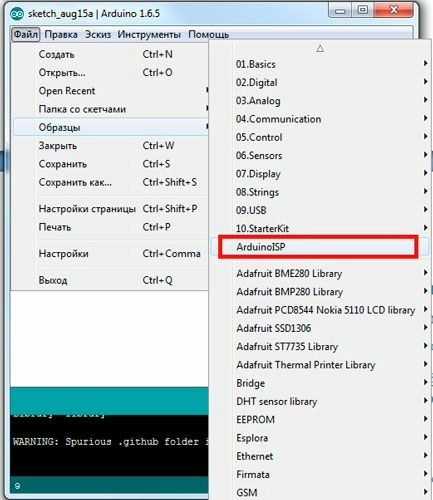
Task: Choose Открыть... from File menu
Action: click(x=110, y=73)
